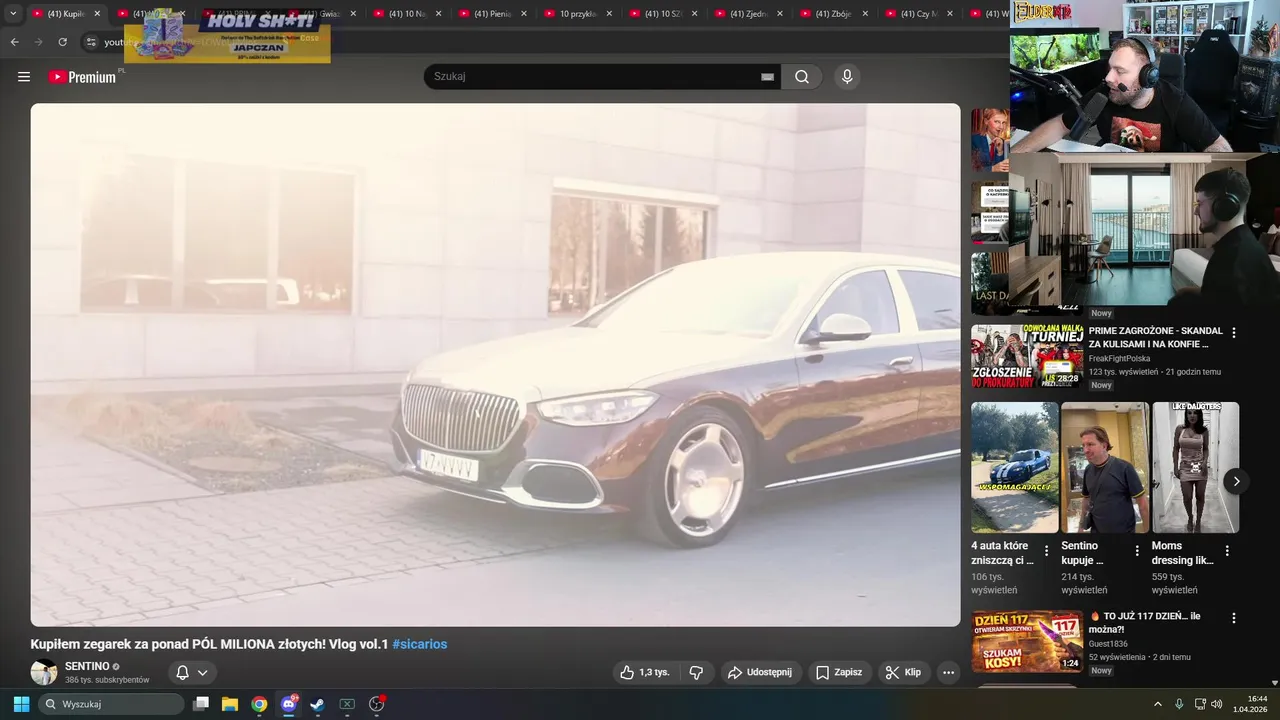Viewport: 1280px width, 720px height.
Task: Click the search magnifier button
Action: point(802,77)
